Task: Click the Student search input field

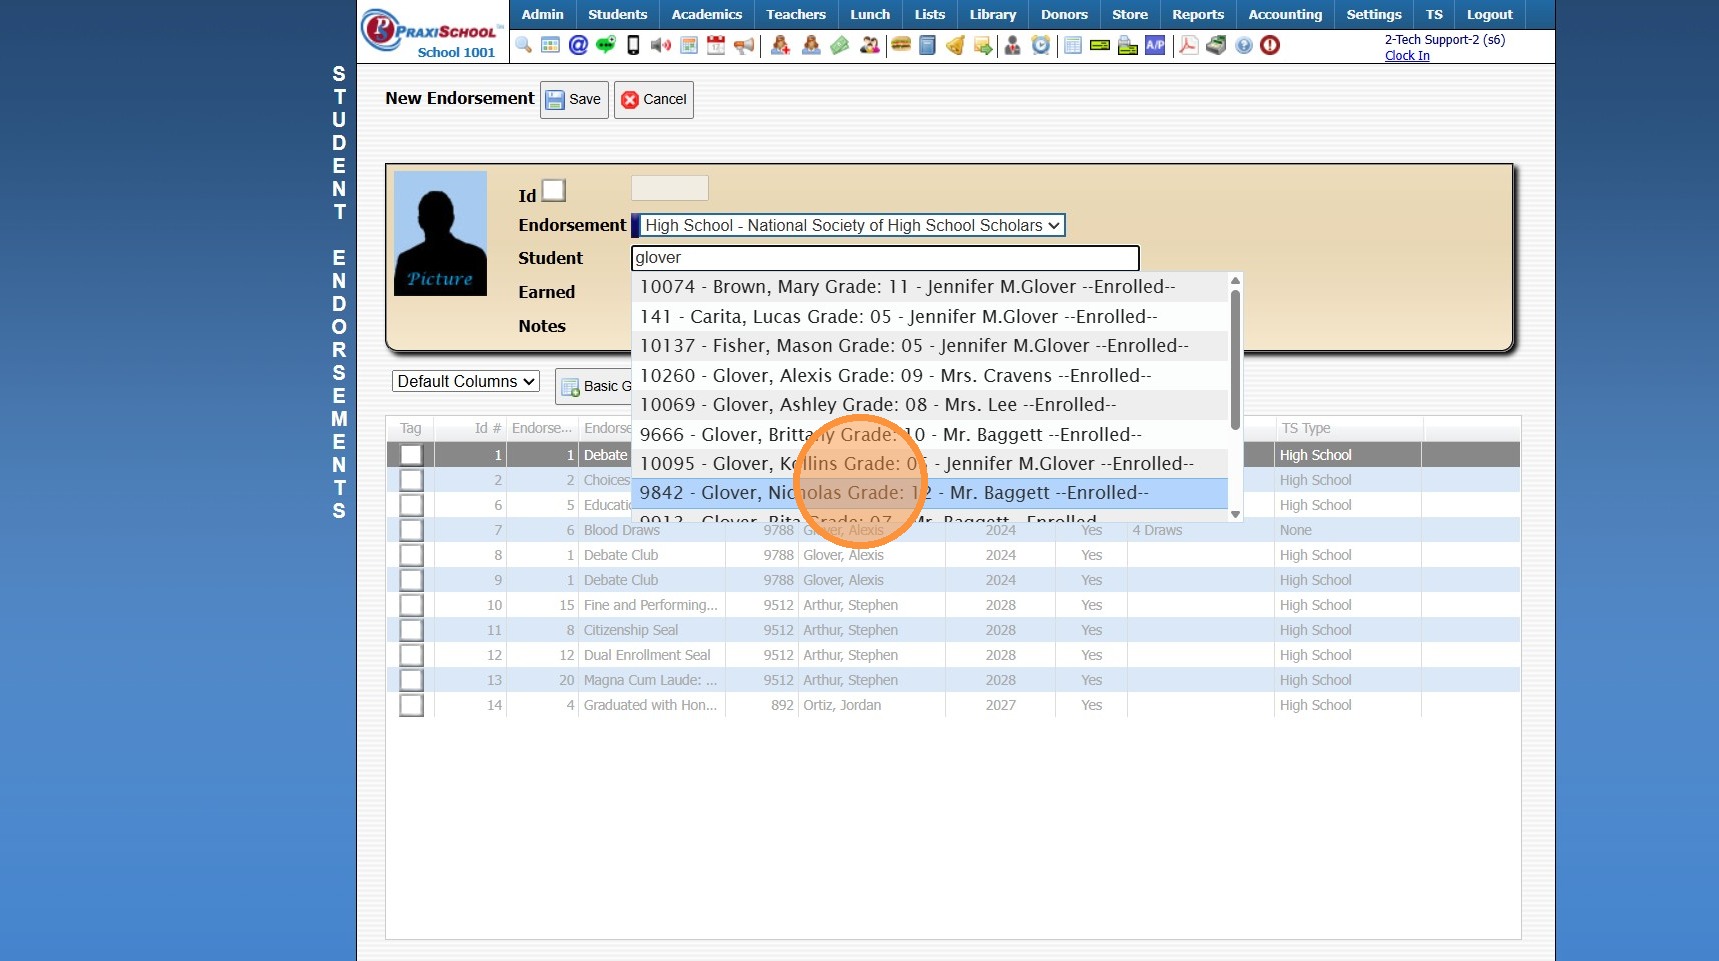Action: pyautogui.click(x=885, y=258)
